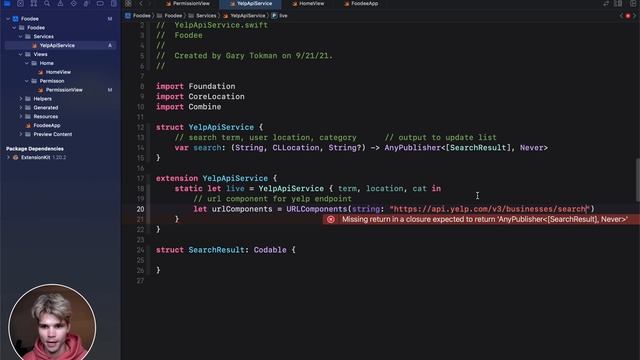Collapse the Home folder
The height and width of the screenshot is (360, 640).
tap(27, 63)
